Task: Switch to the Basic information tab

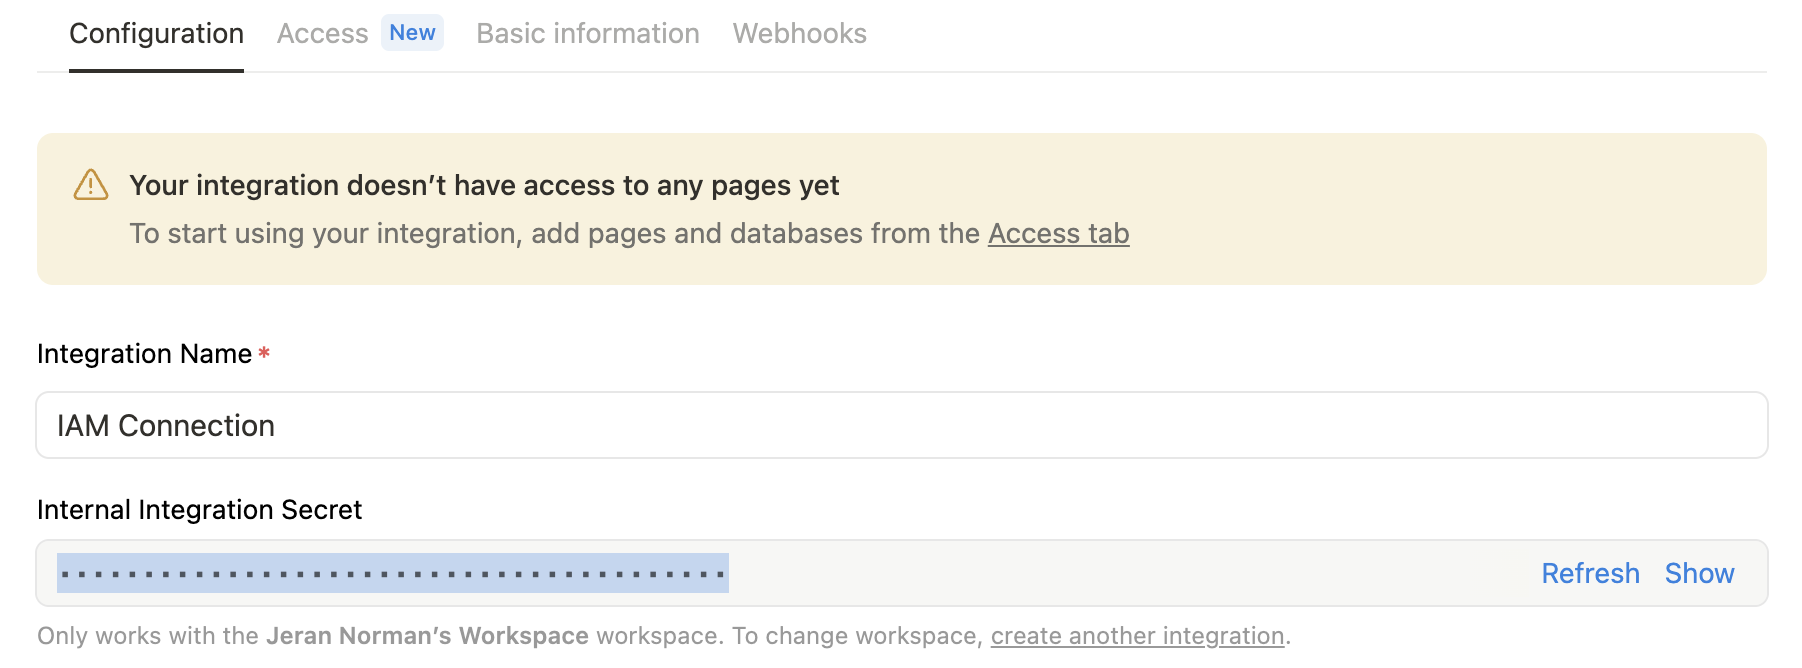Action: [588, 33]
